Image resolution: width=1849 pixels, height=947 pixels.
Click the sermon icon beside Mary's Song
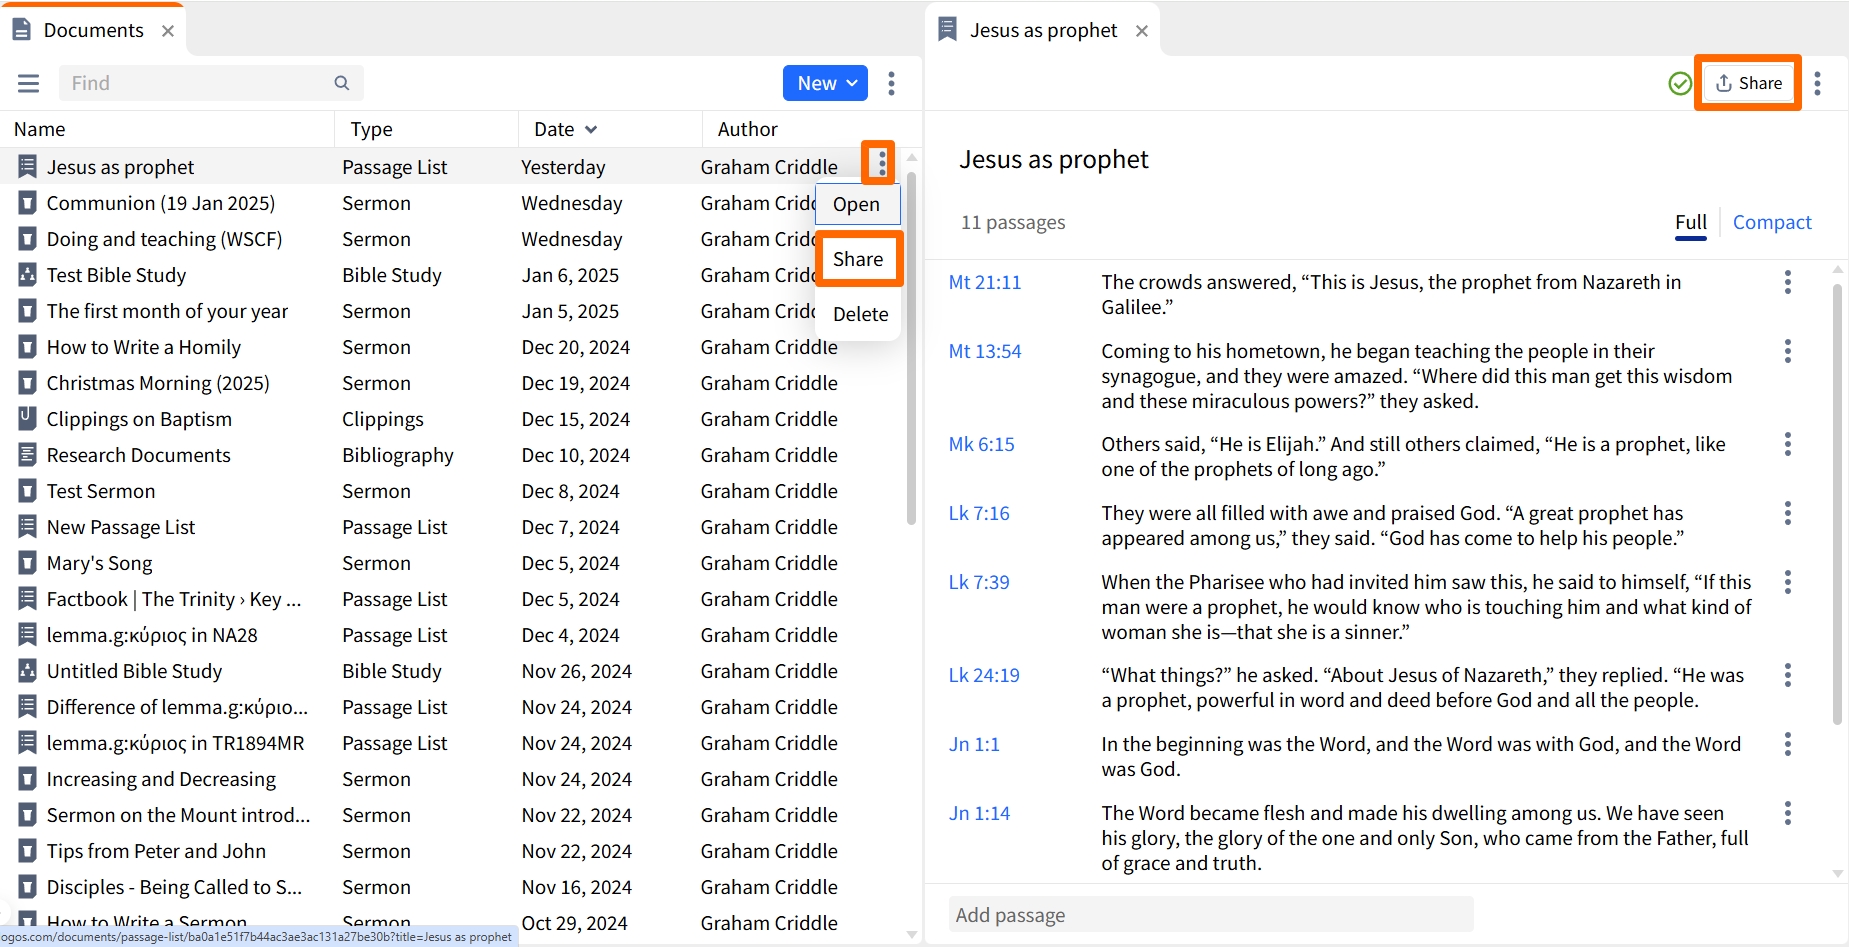[x=27, y=563]
